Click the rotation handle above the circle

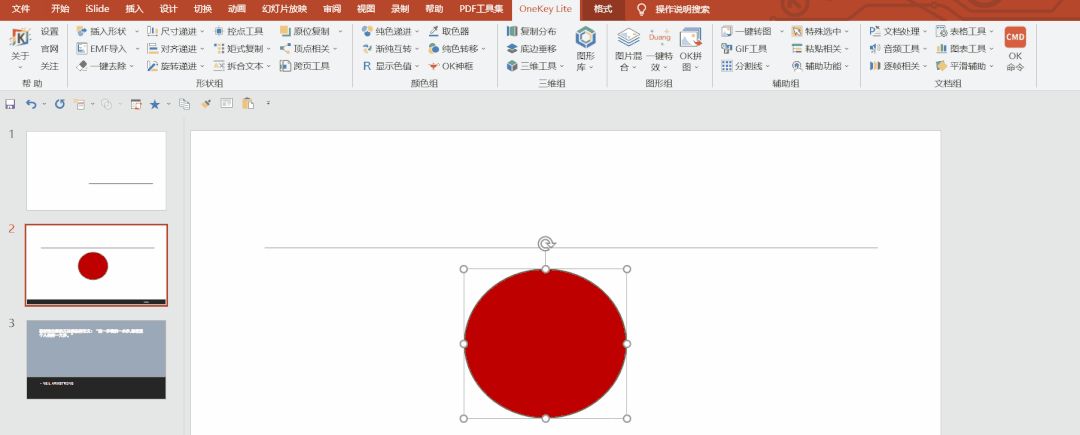pyautogui.click(x=546, y=243)
